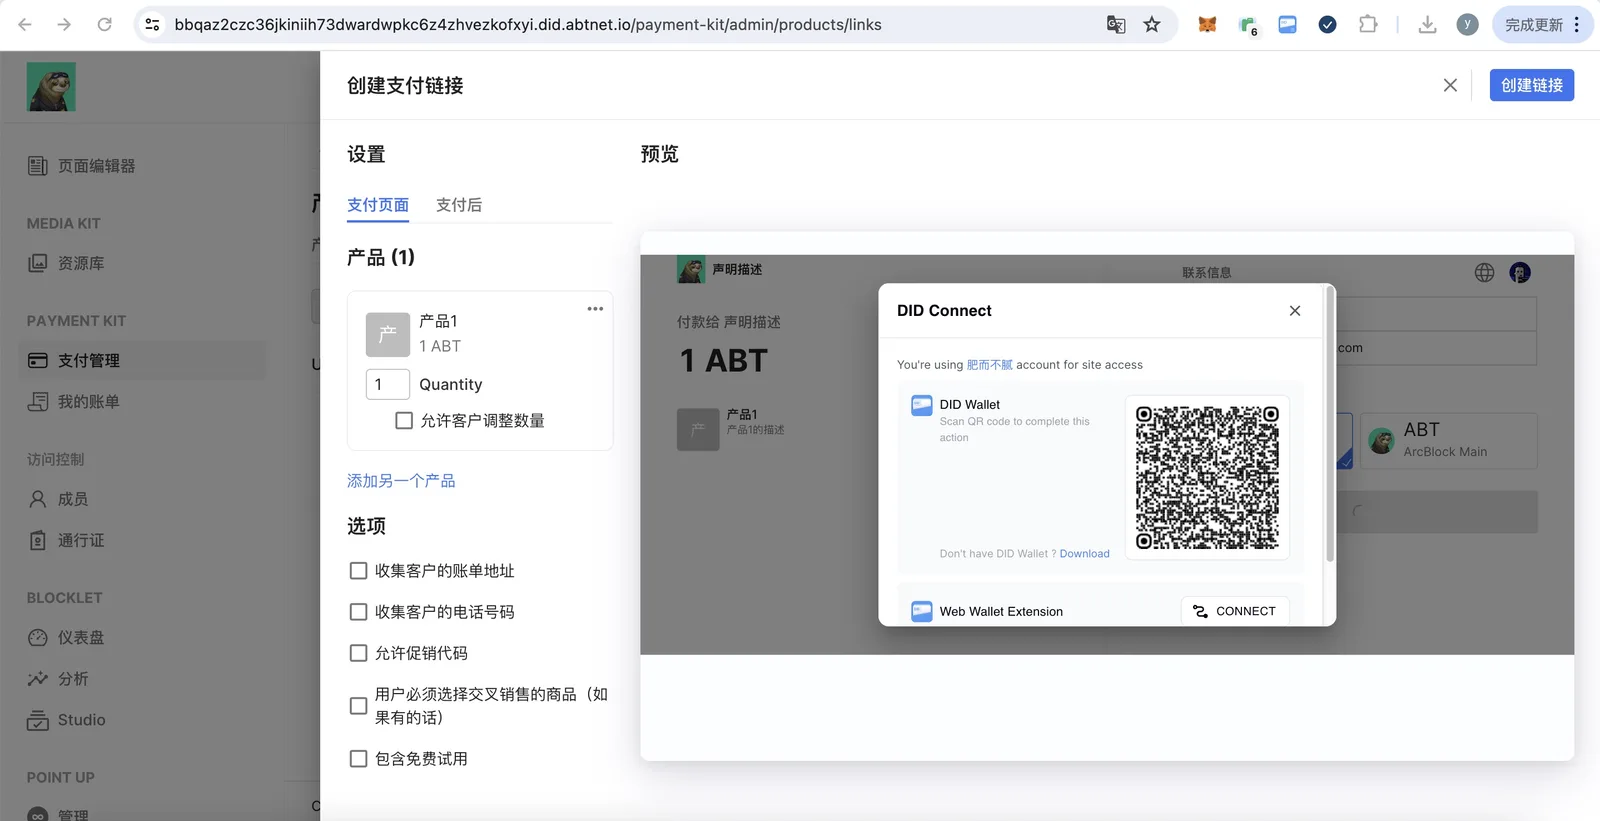Click the CONNECT button for Web Wallet Extension

(x=1235, y=611)
